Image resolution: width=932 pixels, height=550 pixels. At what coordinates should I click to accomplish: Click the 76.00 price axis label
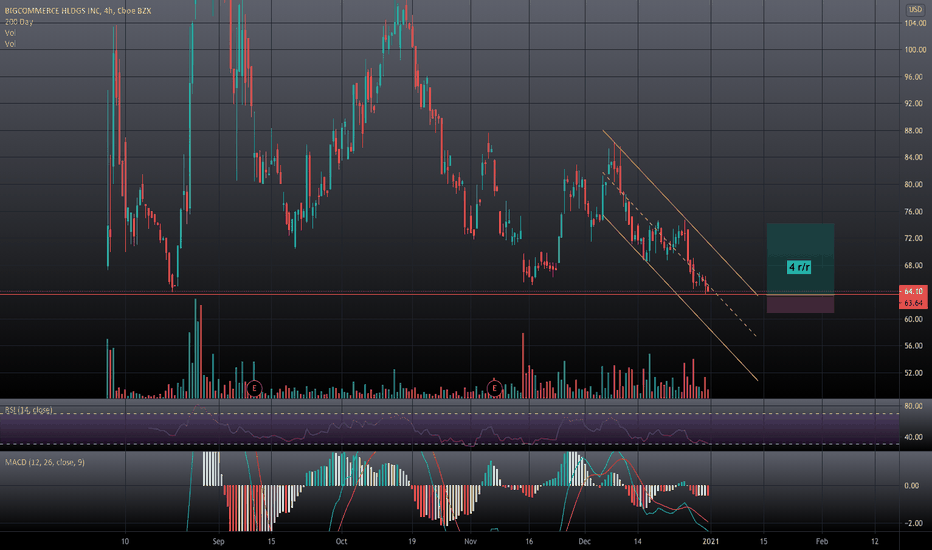coord(914,212)
